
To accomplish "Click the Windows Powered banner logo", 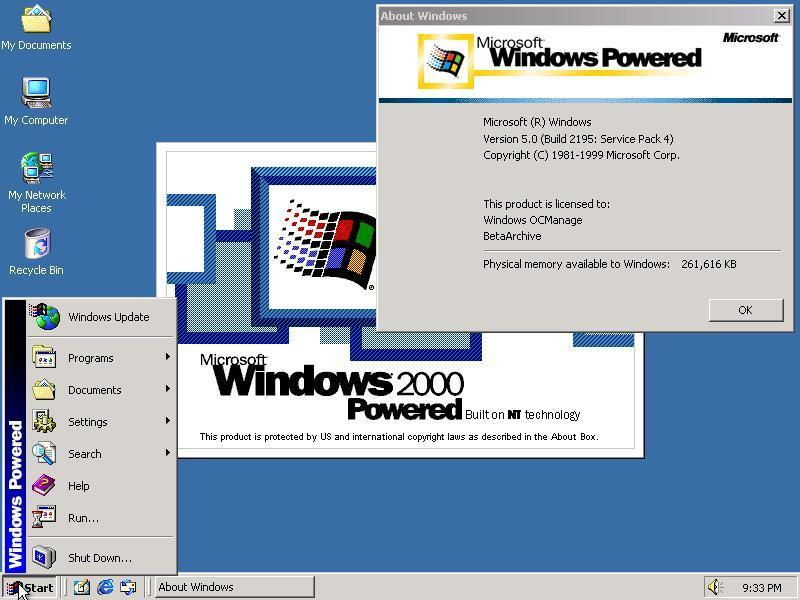I will tap(559, 60).
